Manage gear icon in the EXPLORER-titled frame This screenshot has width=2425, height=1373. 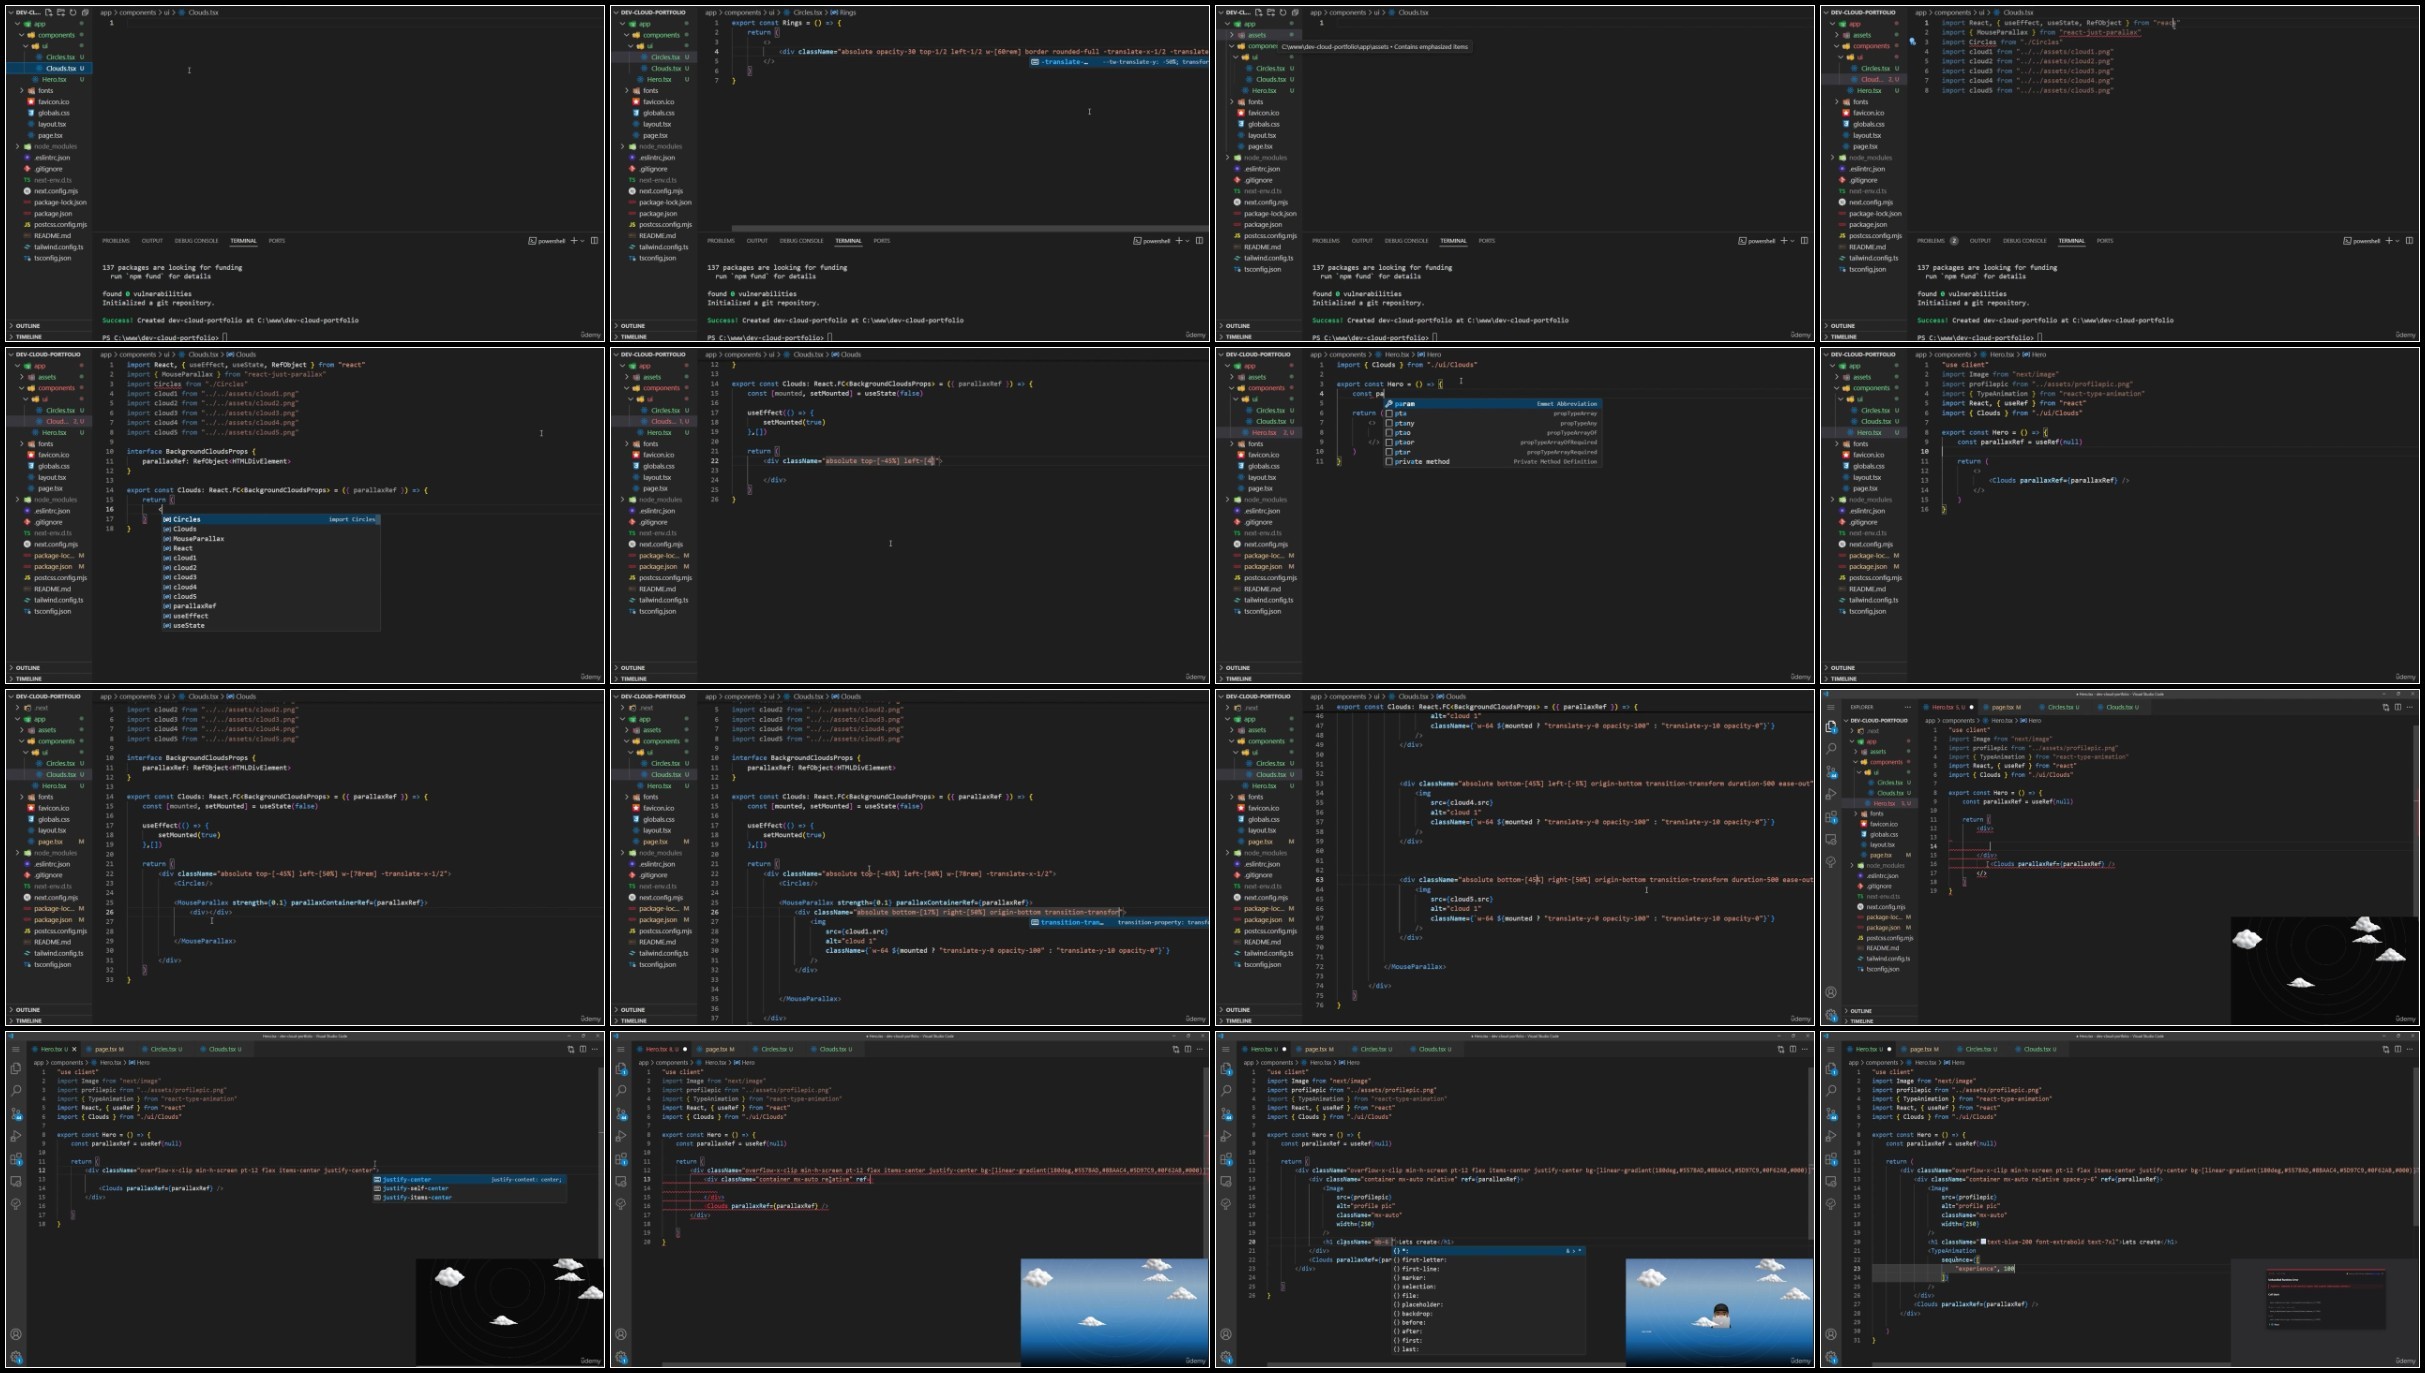[1831, 1015]
